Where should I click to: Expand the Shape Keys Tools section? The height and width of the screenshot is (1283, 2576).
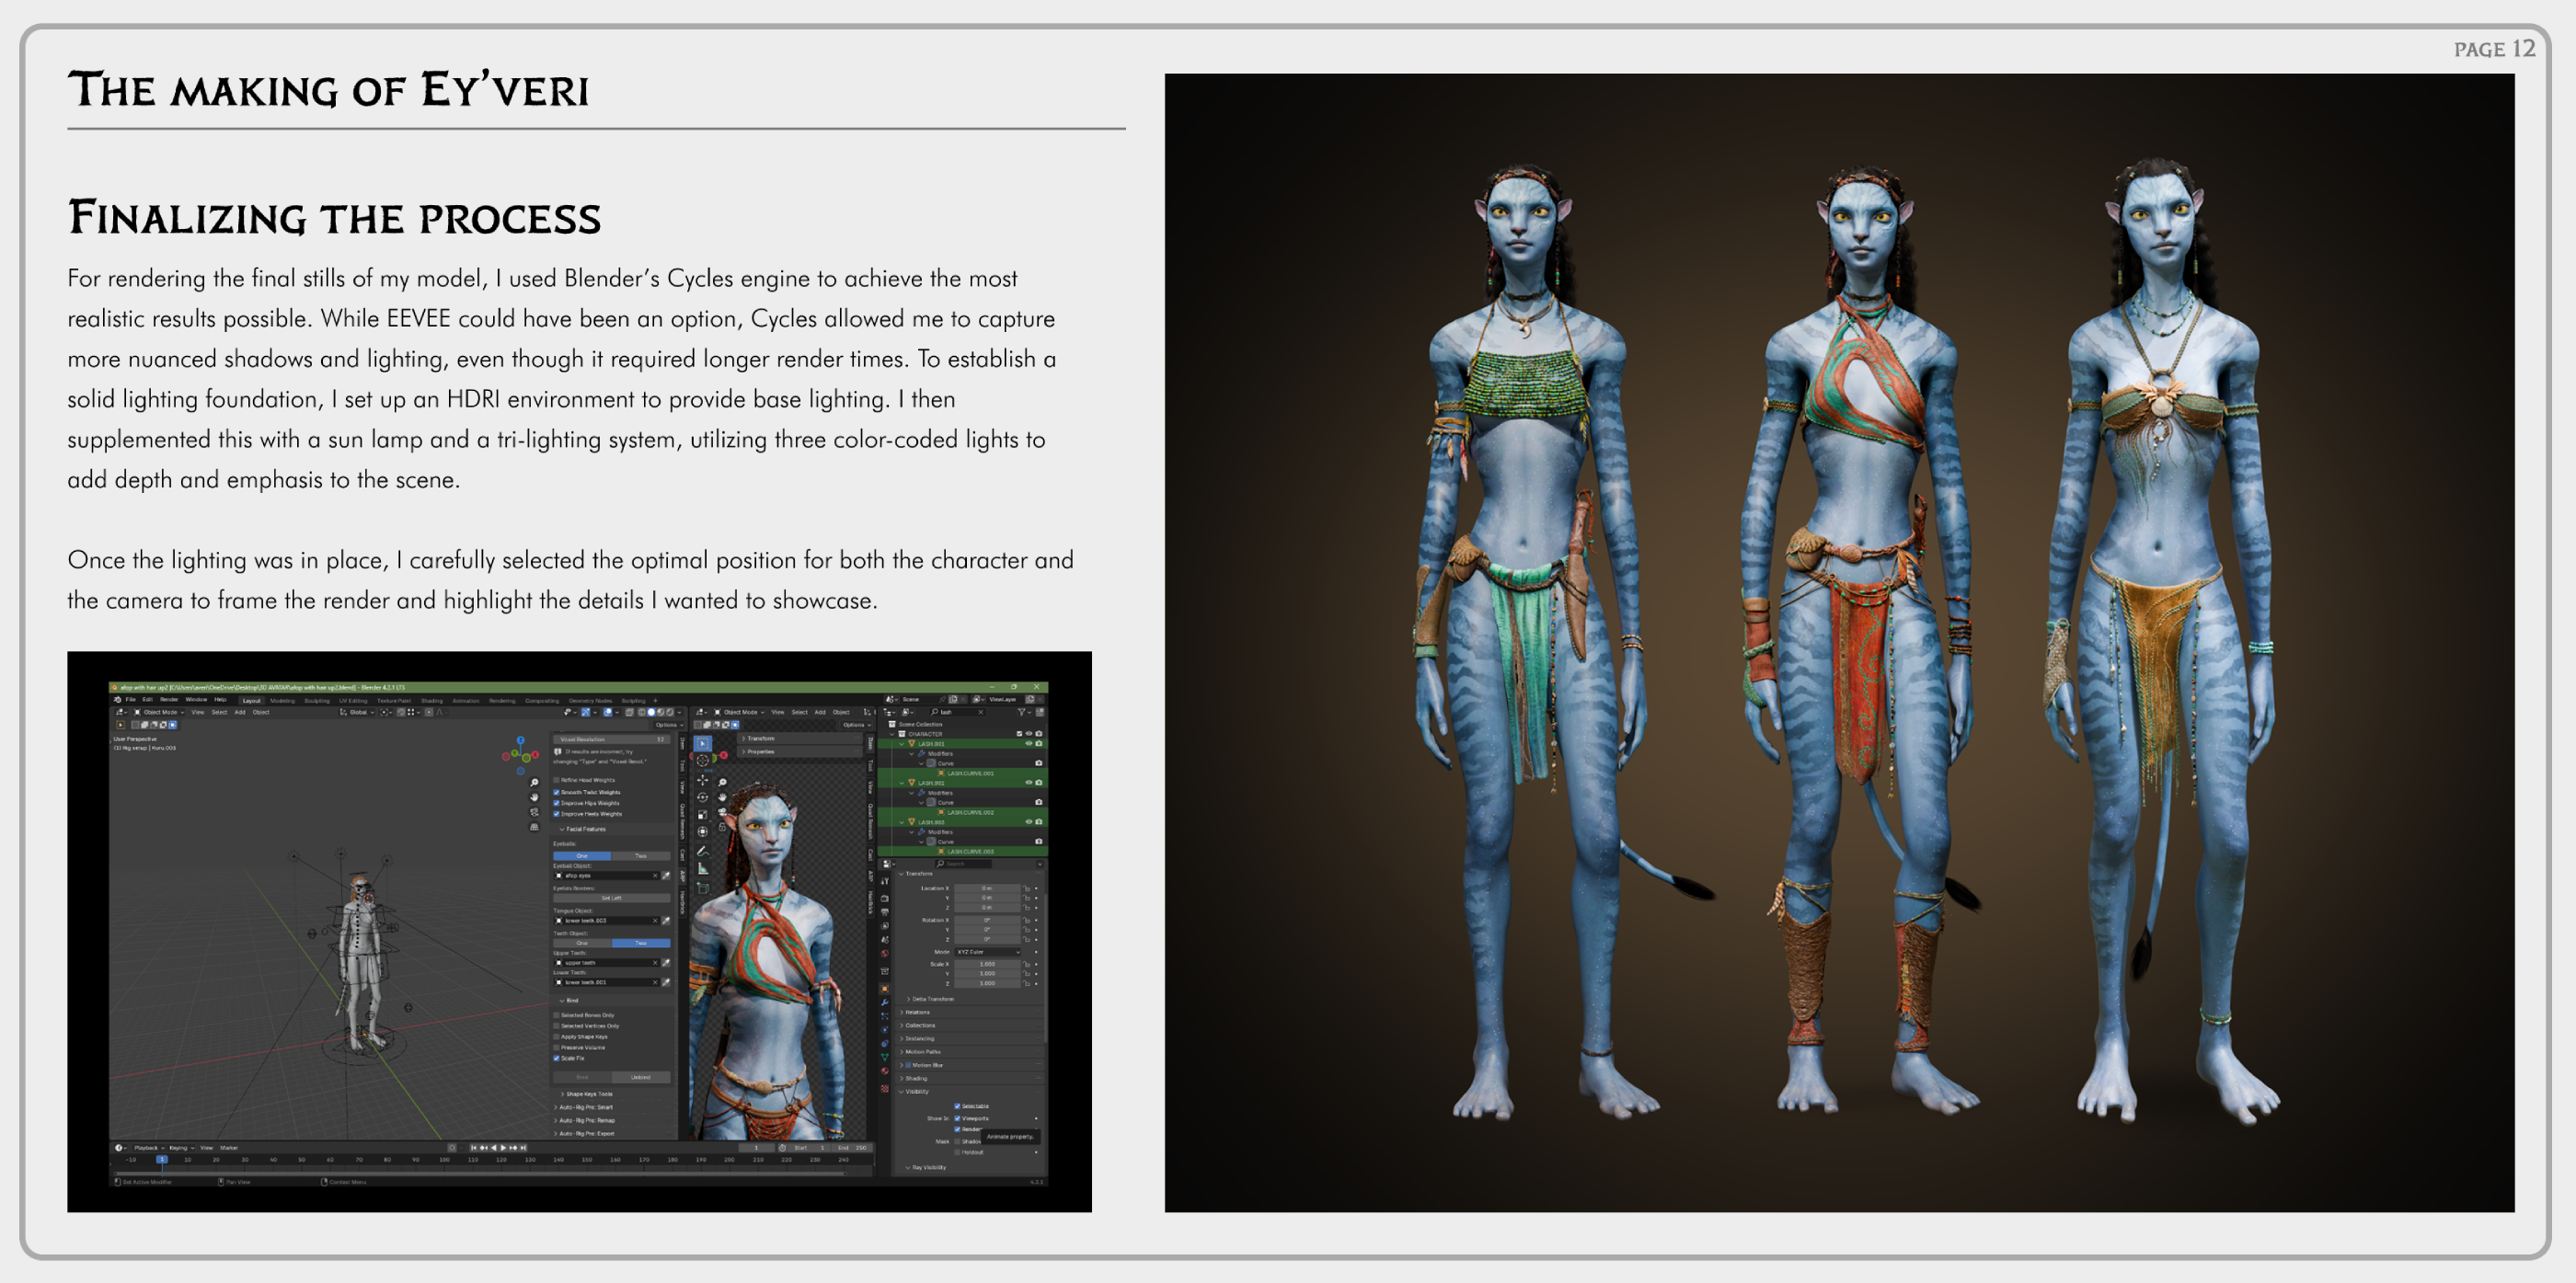click(588, 1095)
